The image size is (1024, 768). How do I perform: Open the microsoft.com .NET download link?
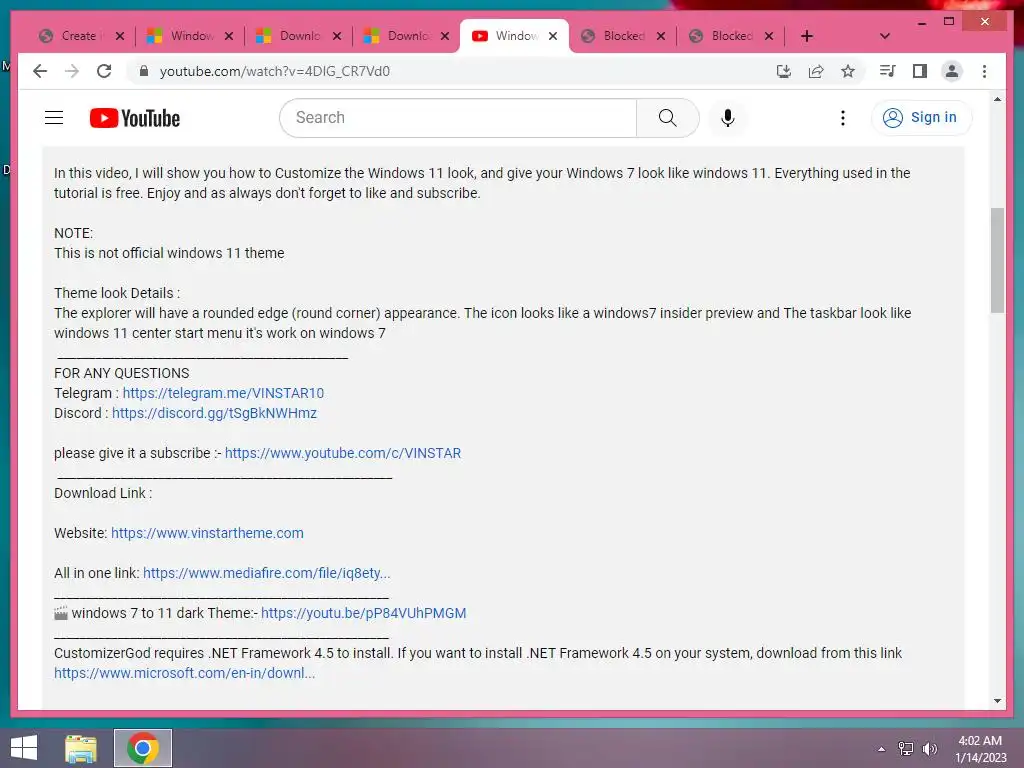[184, 673]
